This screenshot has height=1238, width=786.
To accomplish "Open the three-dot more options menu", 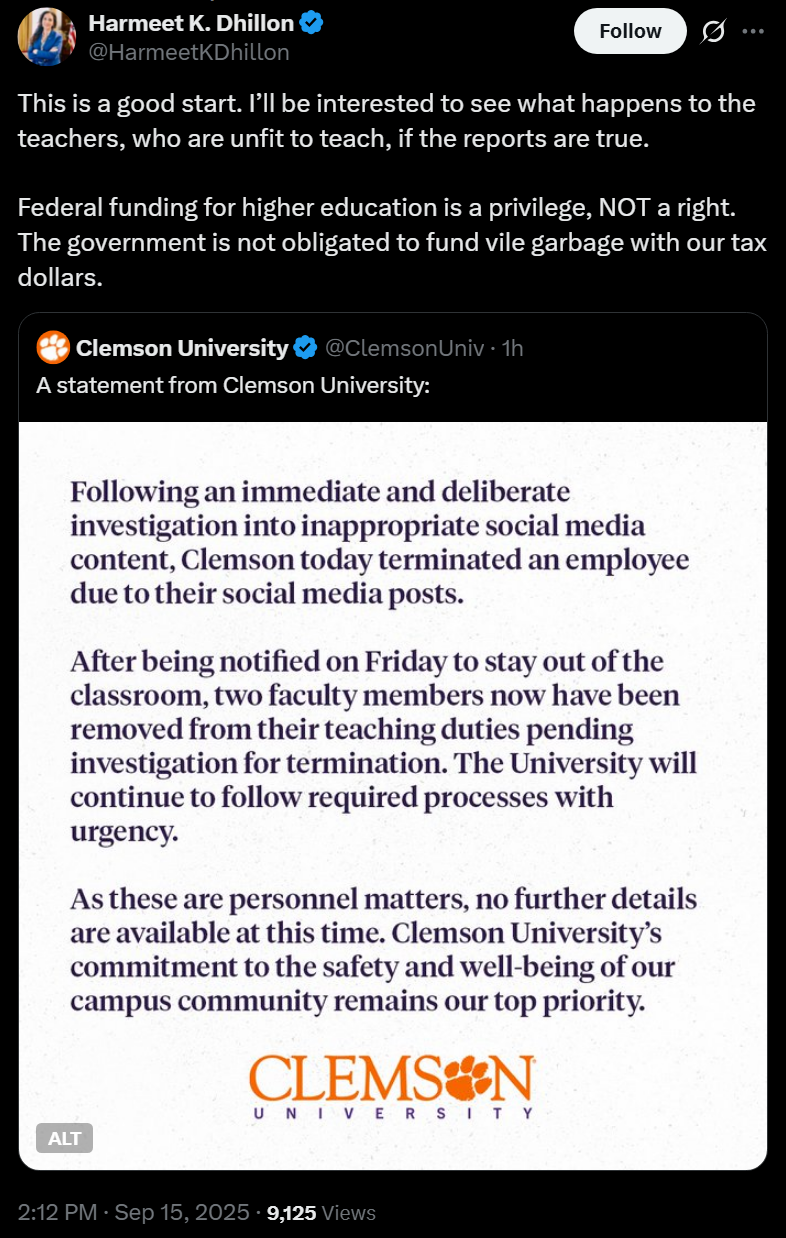I will point(752,31).
